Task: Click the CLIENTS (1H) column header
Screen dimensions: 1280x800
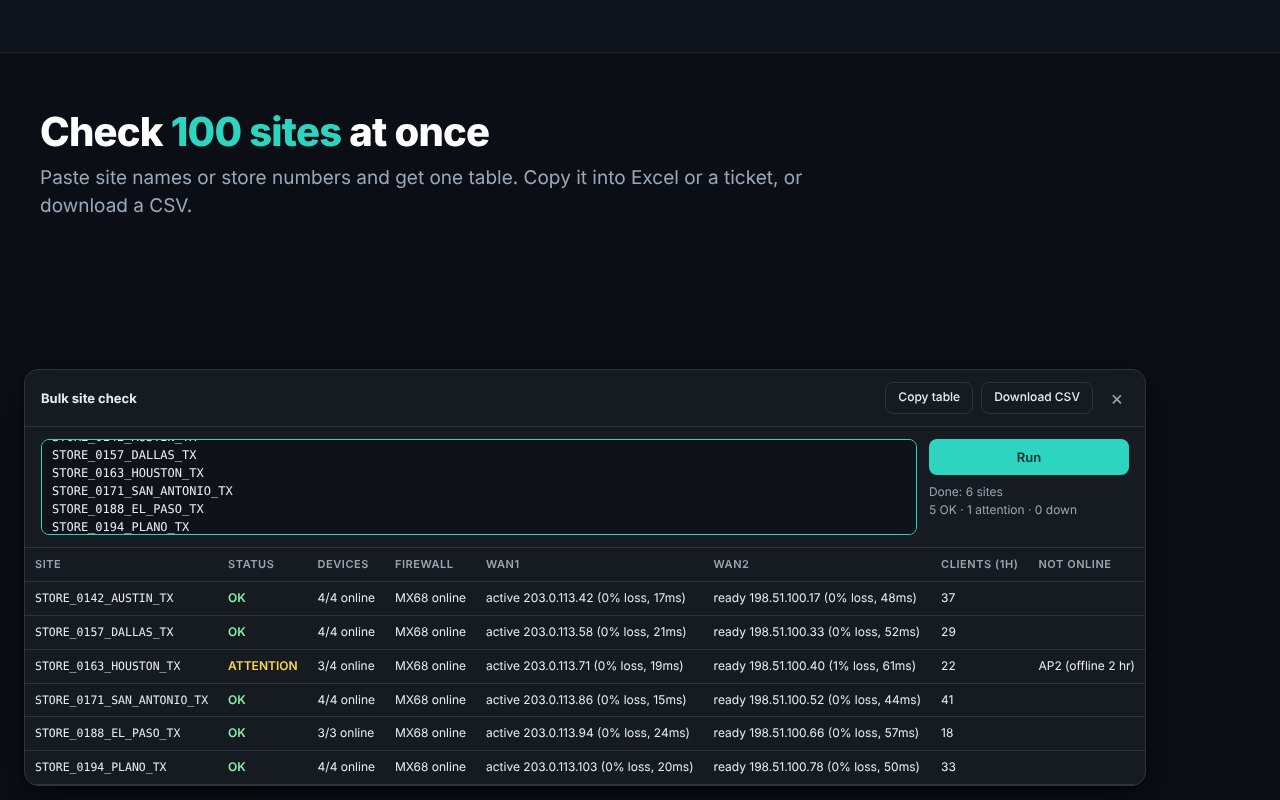Action: click(x=979, y=564)
